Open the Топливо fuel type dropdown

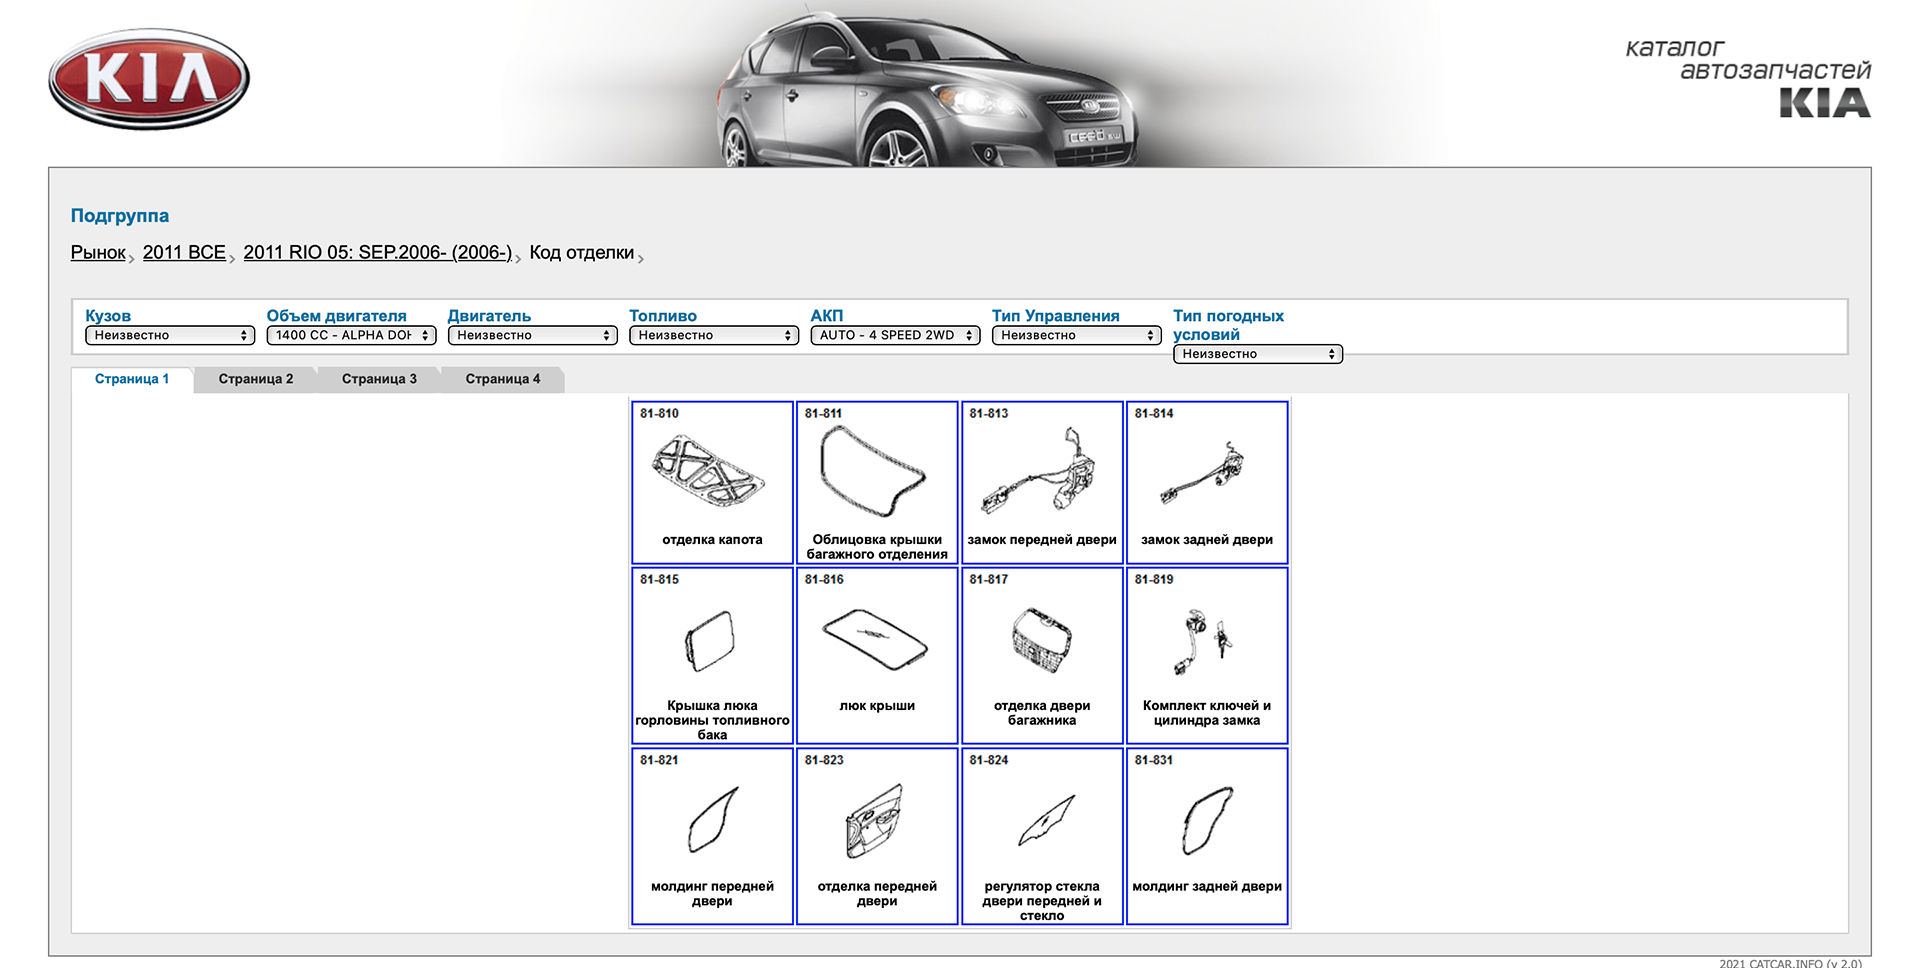(714, 336)
